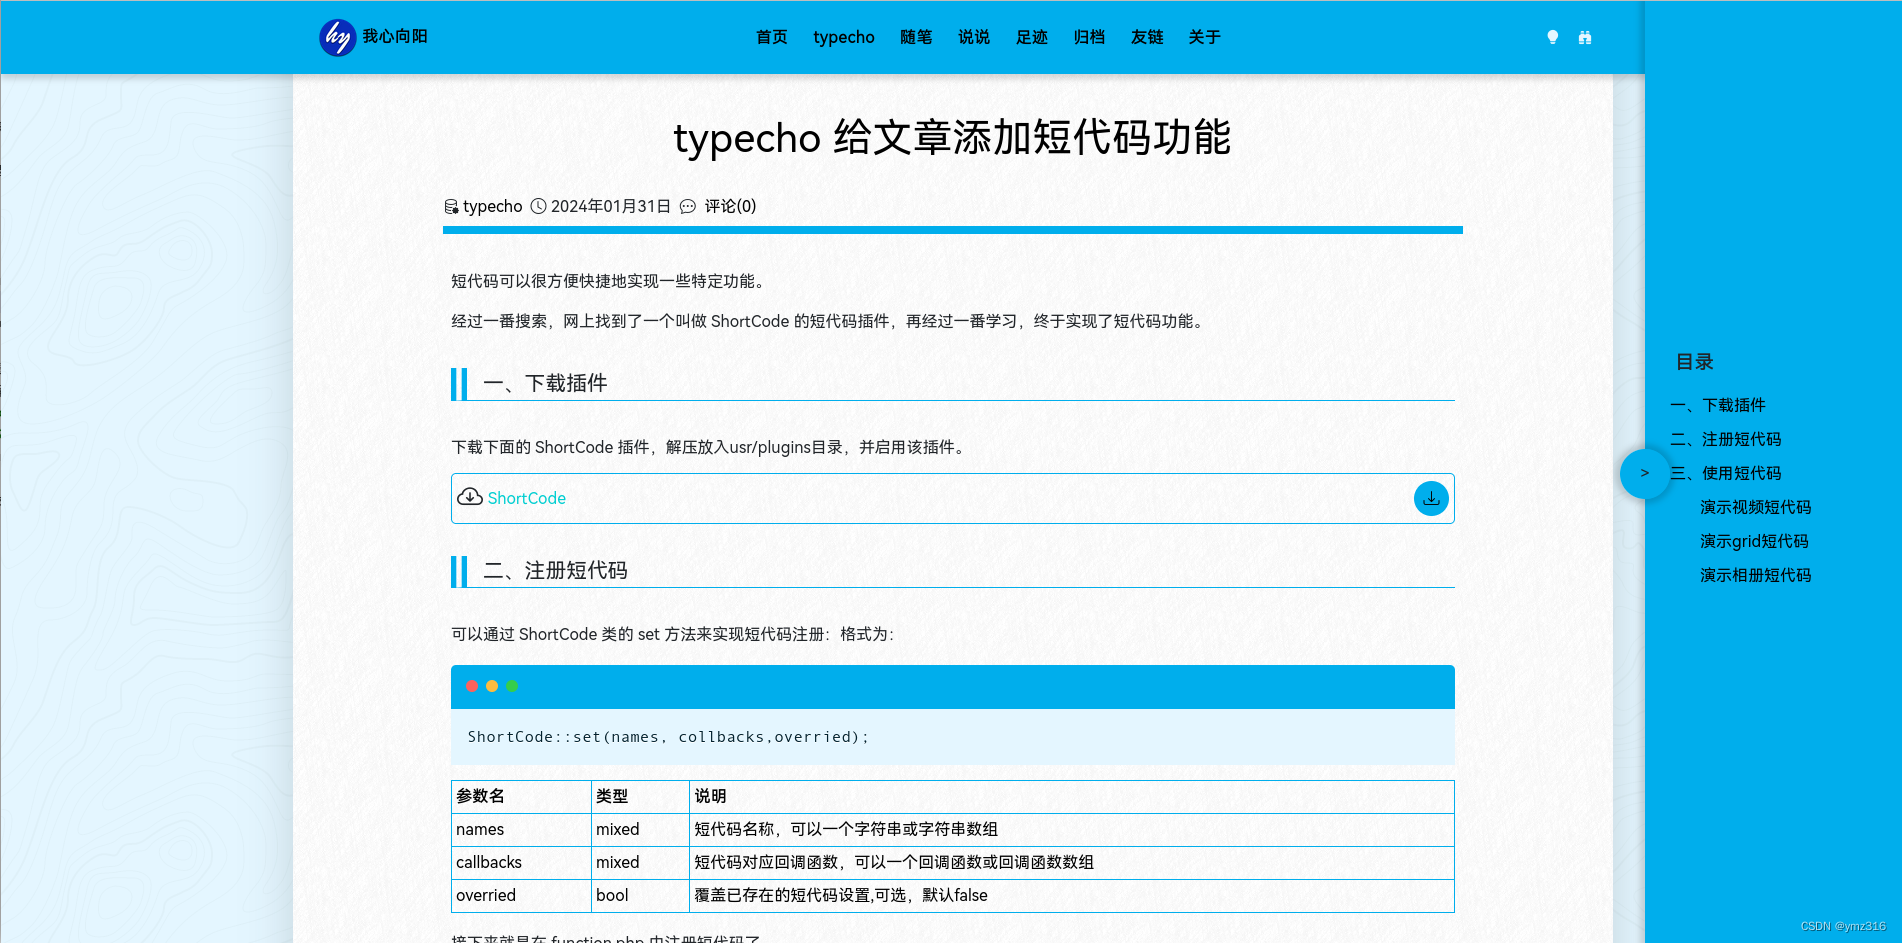Click the 我心向阳 site title
The image size is (1902, 943).
click(395, 36)
